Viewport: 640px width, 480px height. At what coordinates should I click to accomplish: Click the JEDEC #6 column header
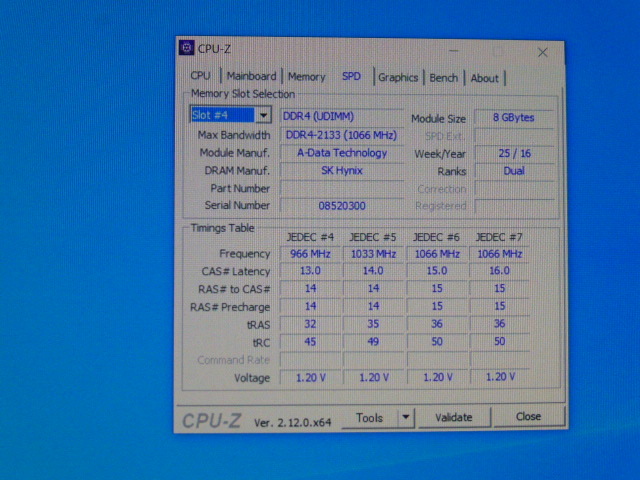(436, 237)
